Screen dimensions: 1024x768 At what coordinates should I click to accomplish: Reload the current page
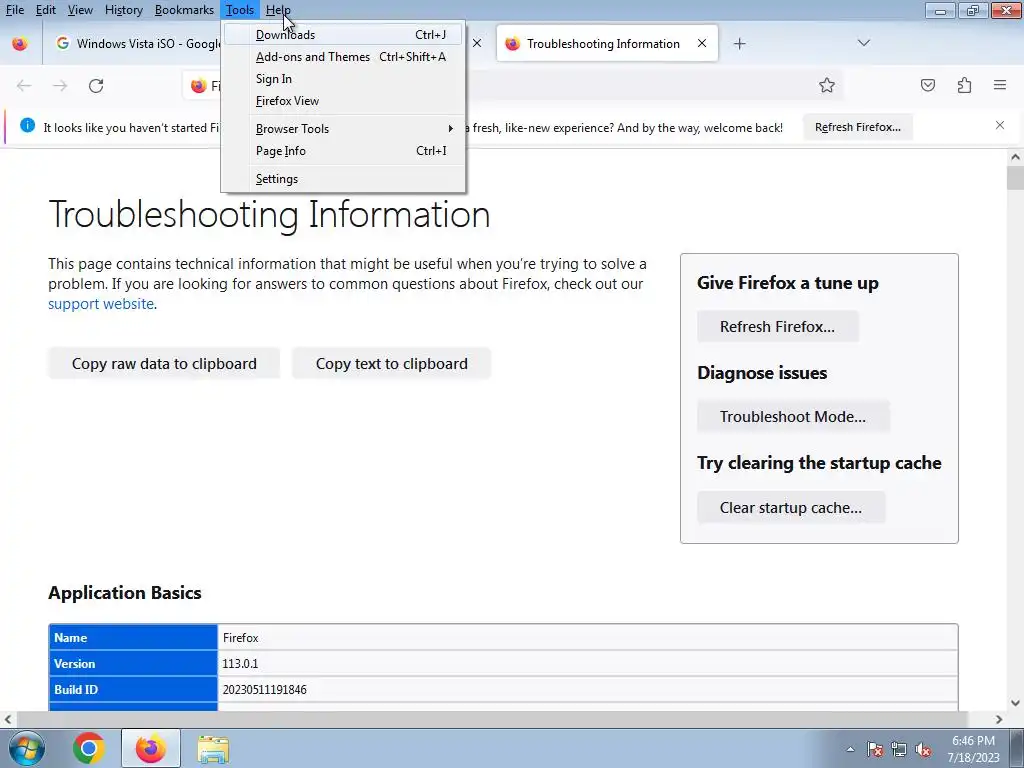click(x=96, y=86)
